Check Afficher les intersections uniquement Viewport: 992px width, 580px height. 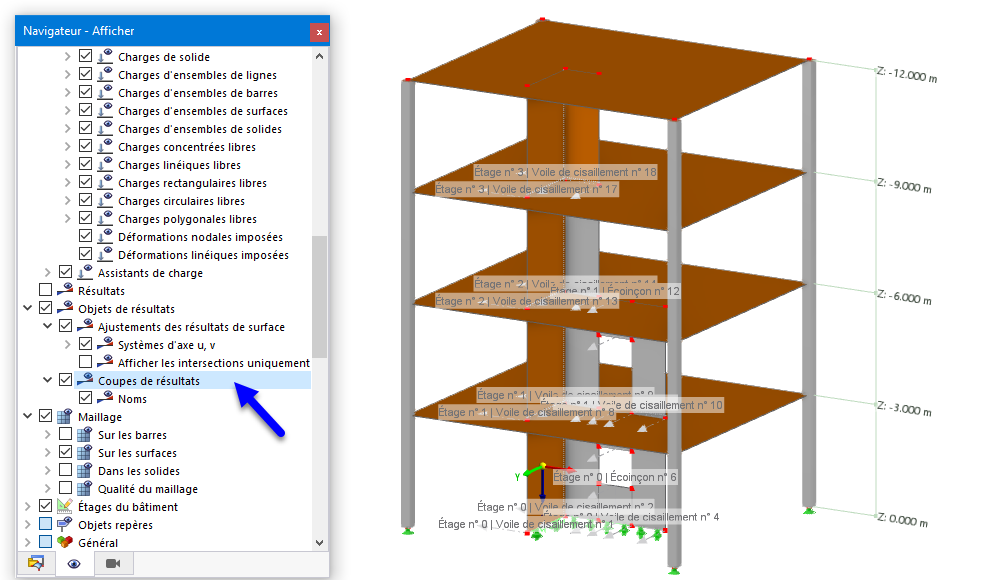click(x=85, y=362)
